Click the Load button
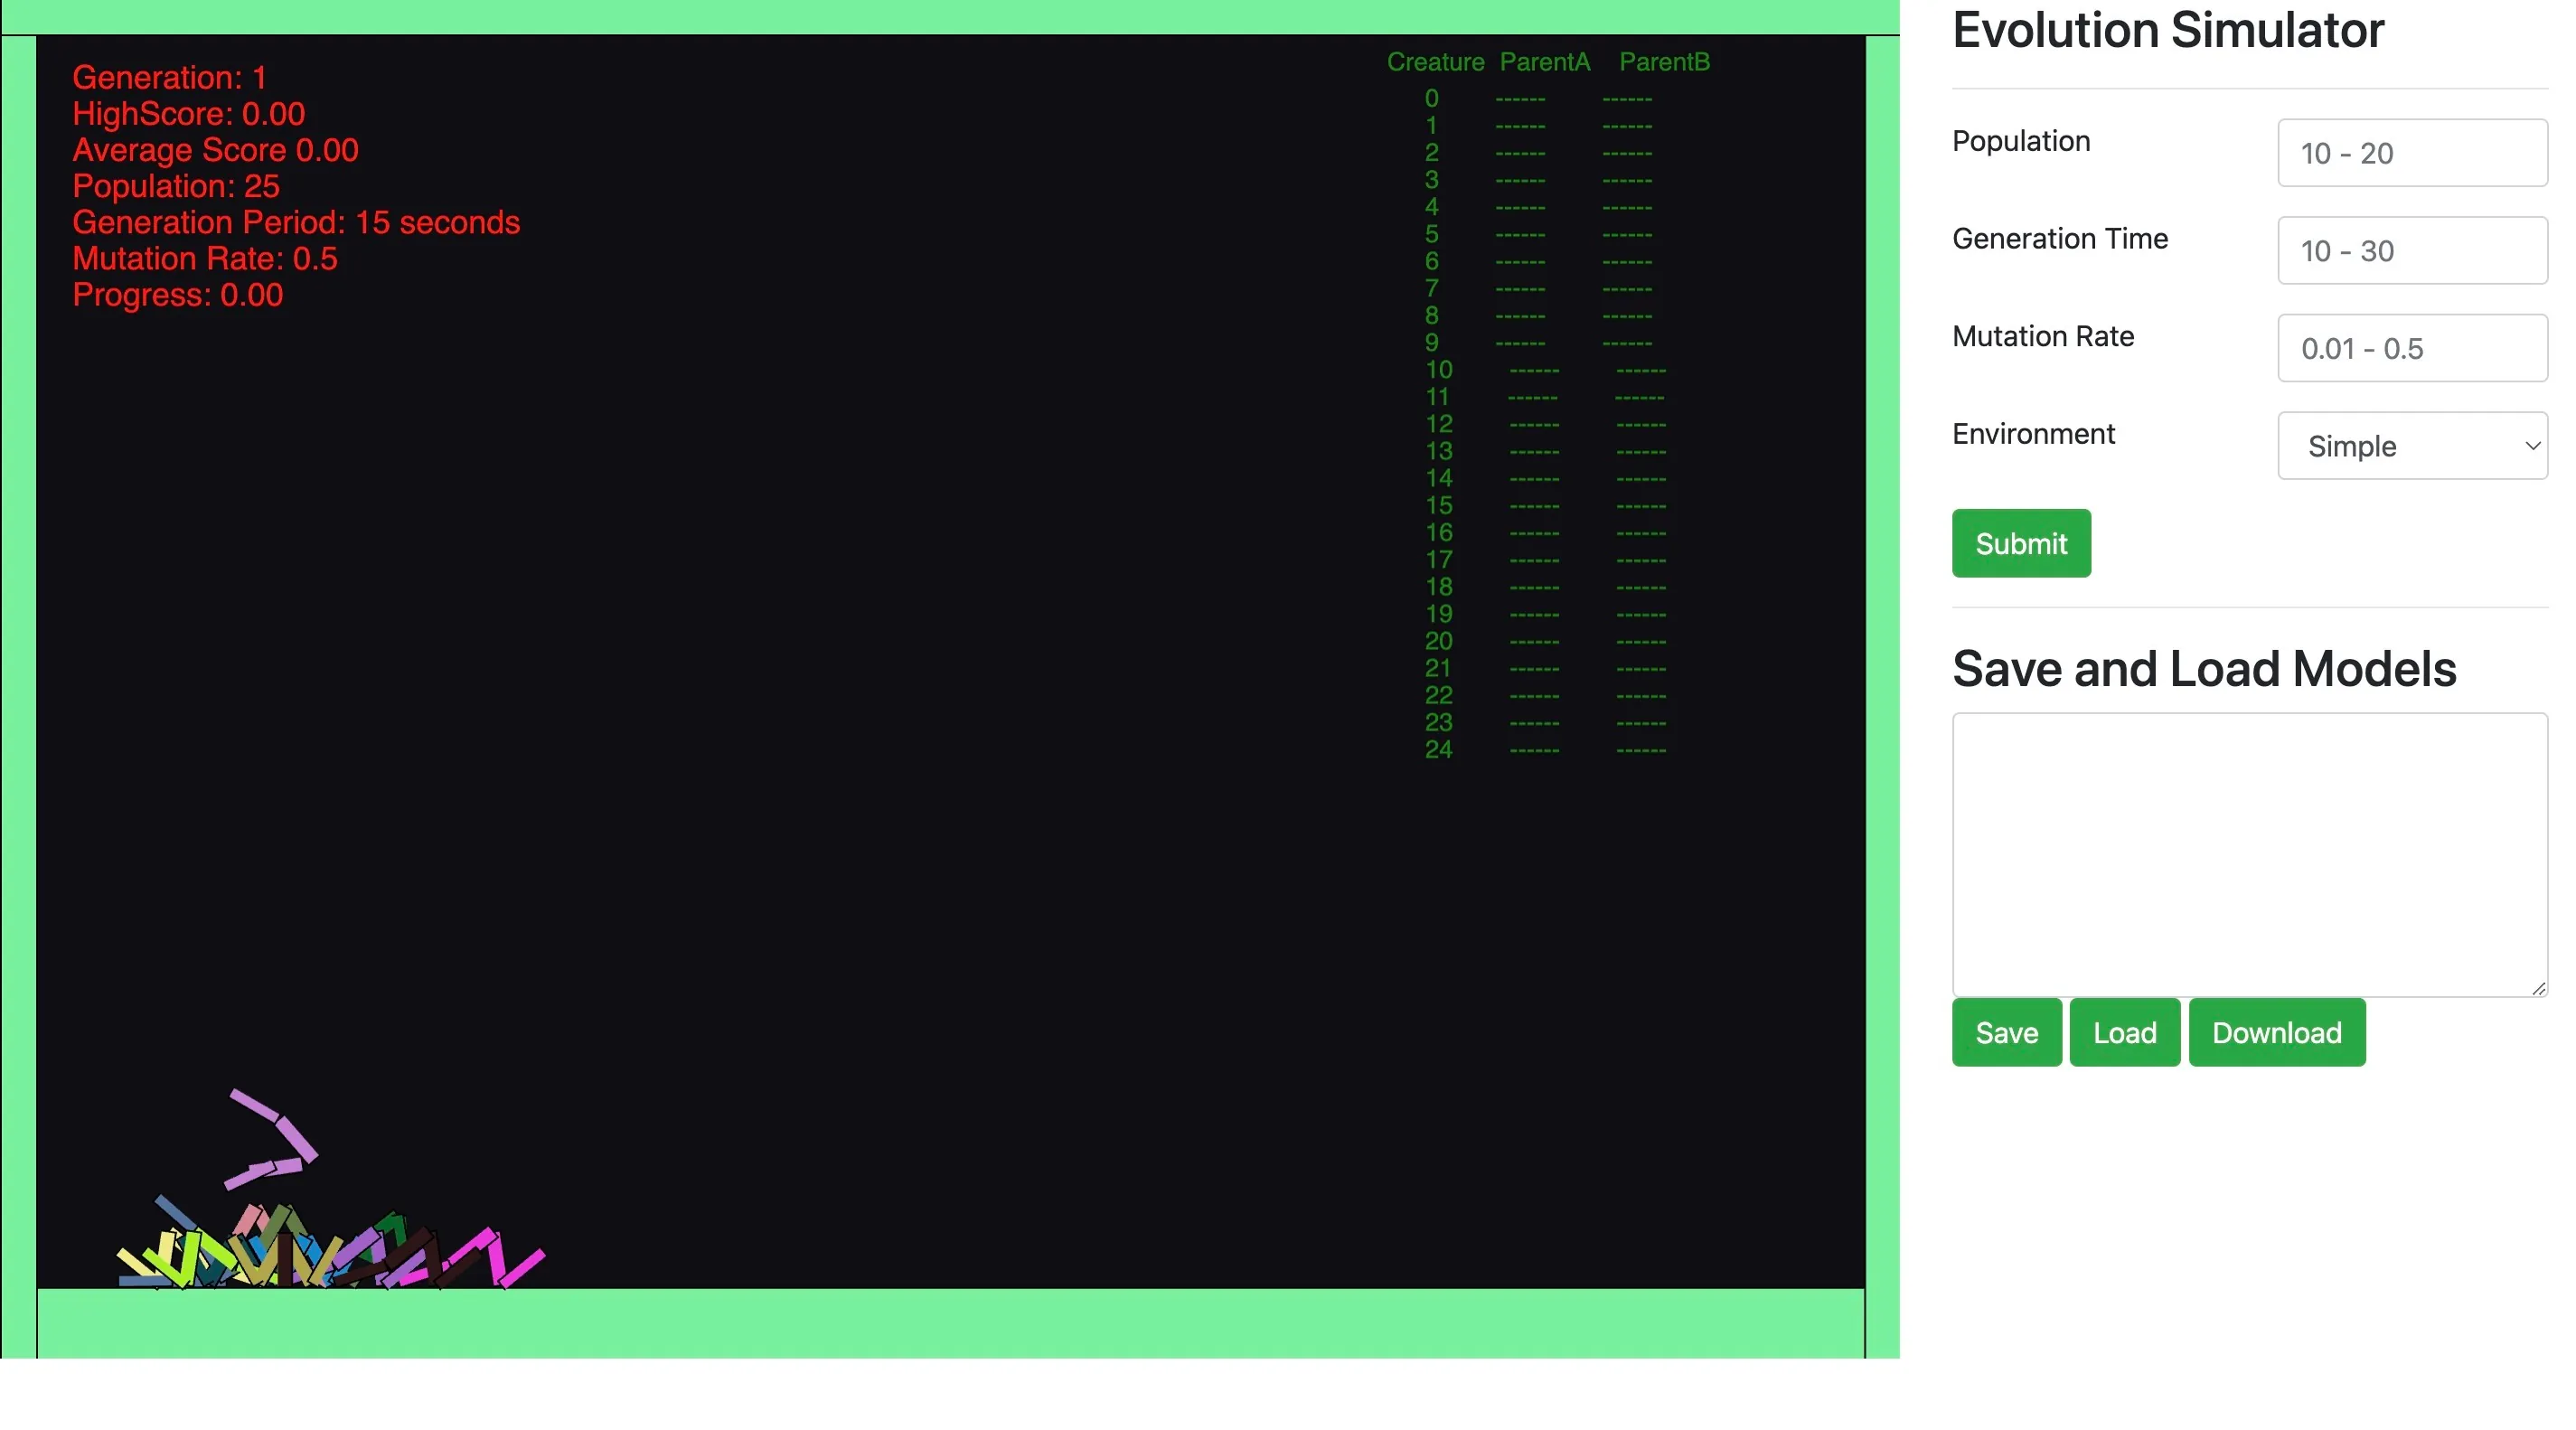2576x1430 pixels. point(2123,1032)
